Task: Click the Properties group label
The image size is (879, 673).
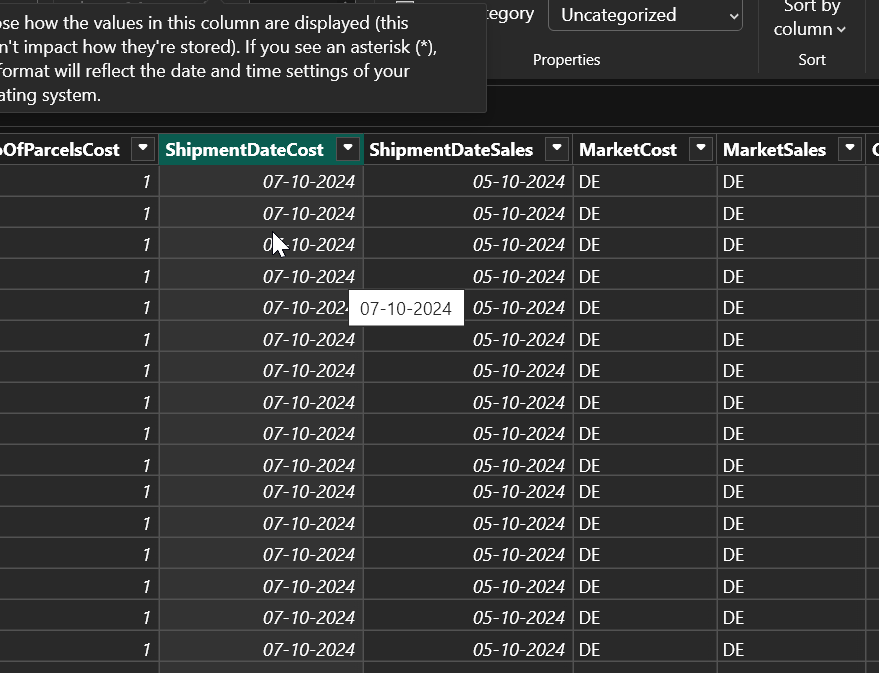Action: tap(566, 60)
